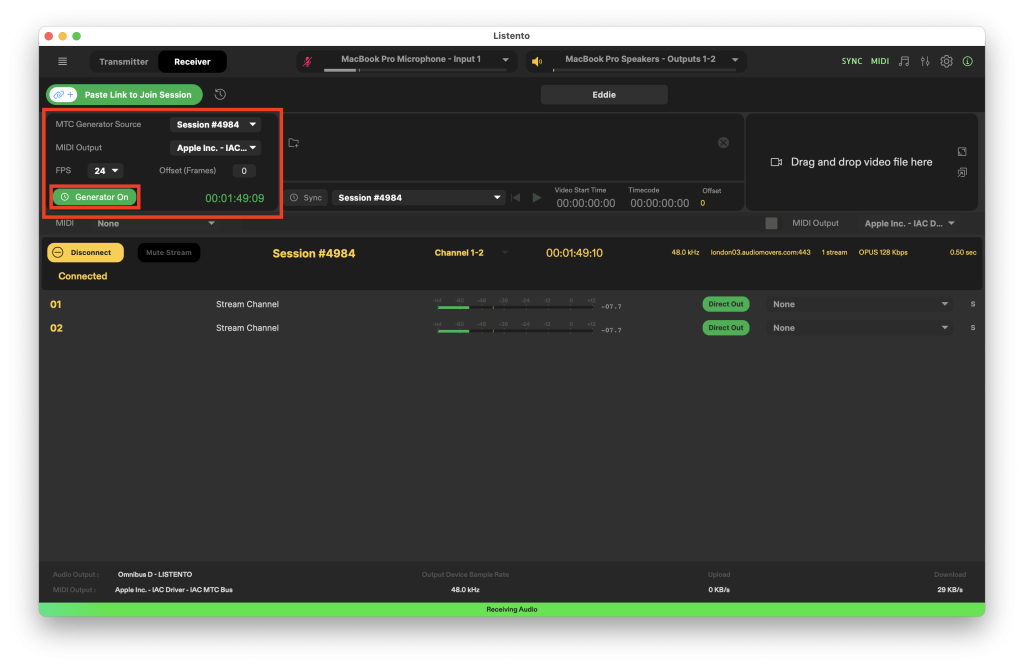Open the info icon

pos(968,61)
